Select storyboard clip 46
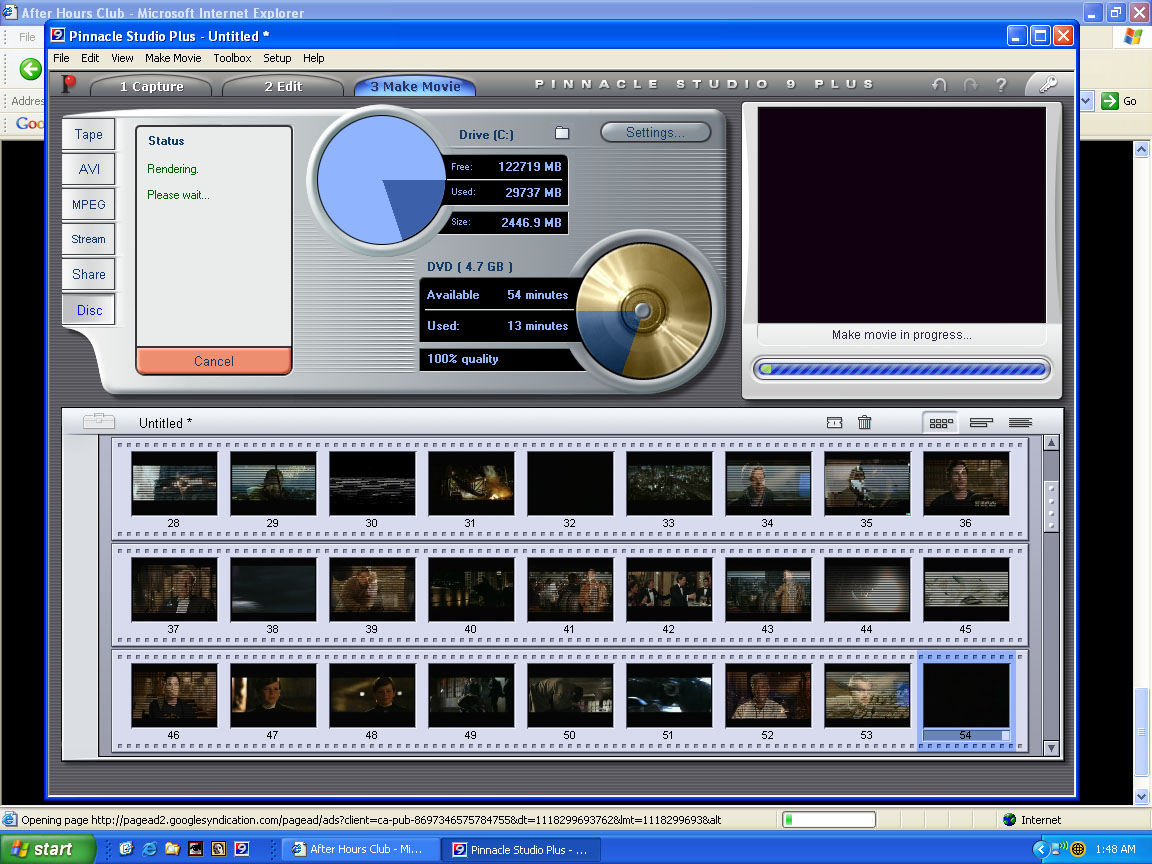Image resolution: width=1152 pixels, height=864 pixels. click(174, 694)
